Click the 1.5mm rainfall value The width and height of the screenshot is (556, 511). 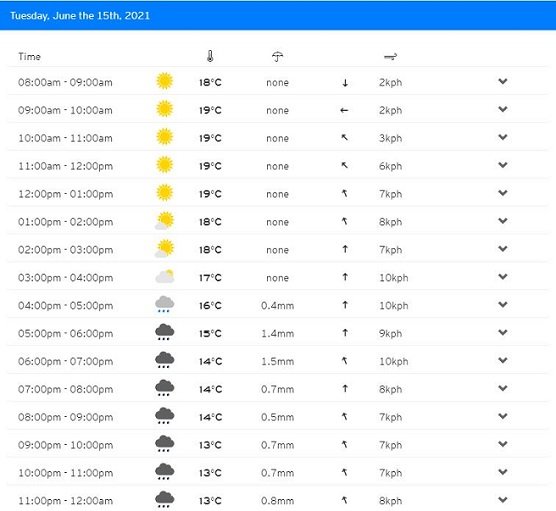click(278, 361)
